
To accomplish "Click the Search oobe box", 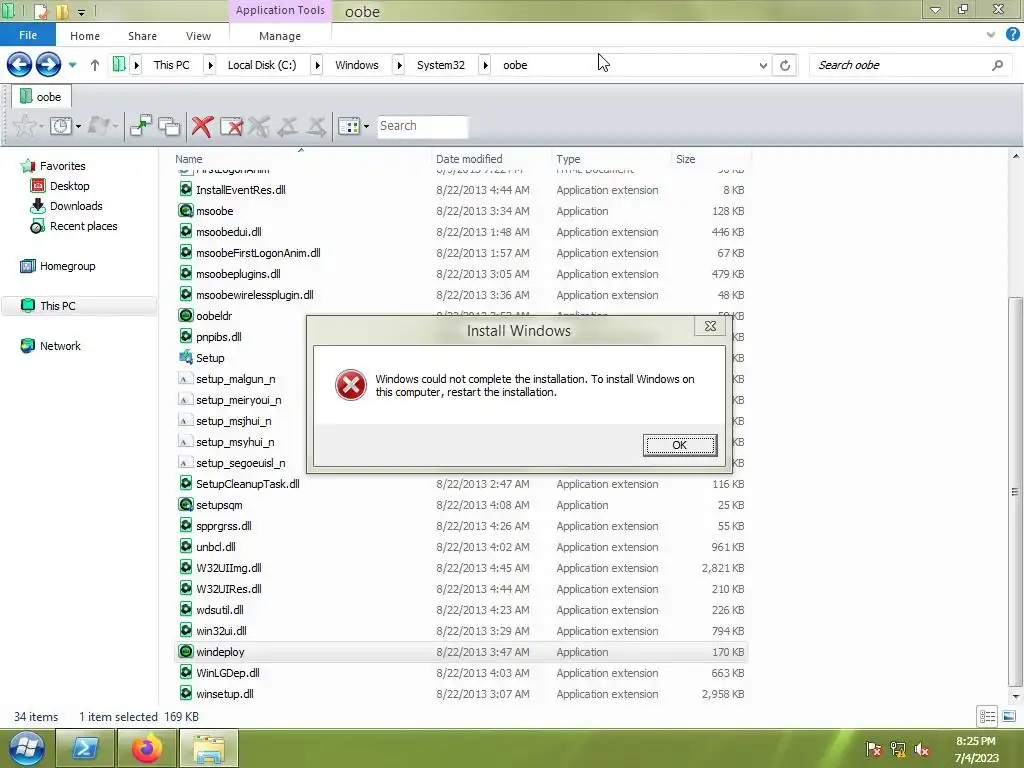I will tap(901, 65).
